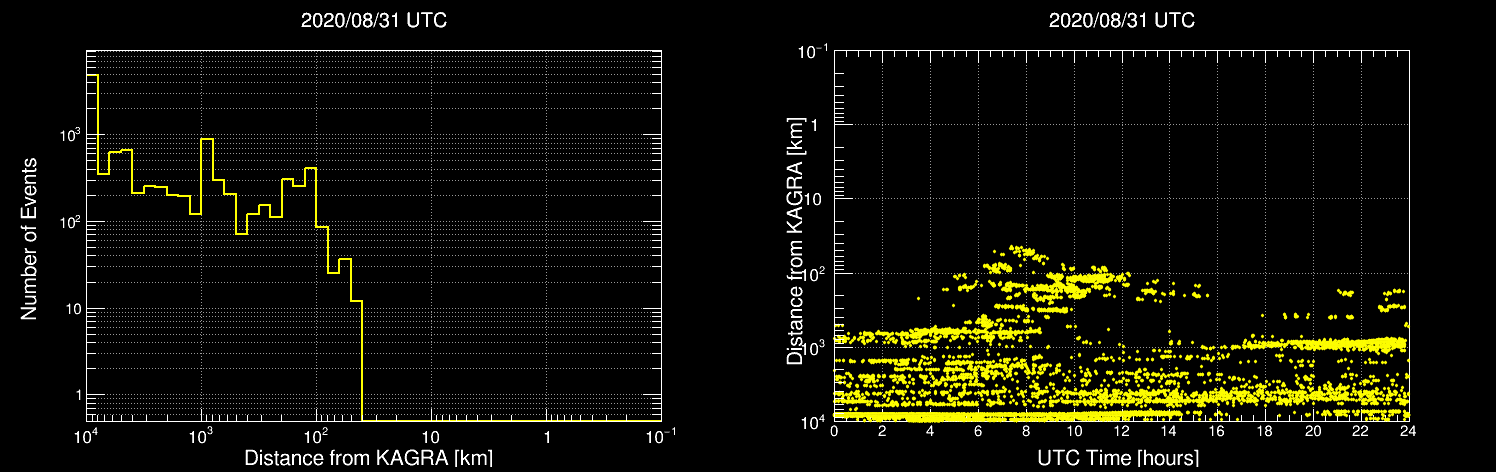Image resolution: width=1496 pixels, height=472 pixels.
Task: Click hour 0 on the UTC Time axis
Action: coord(834,431)
